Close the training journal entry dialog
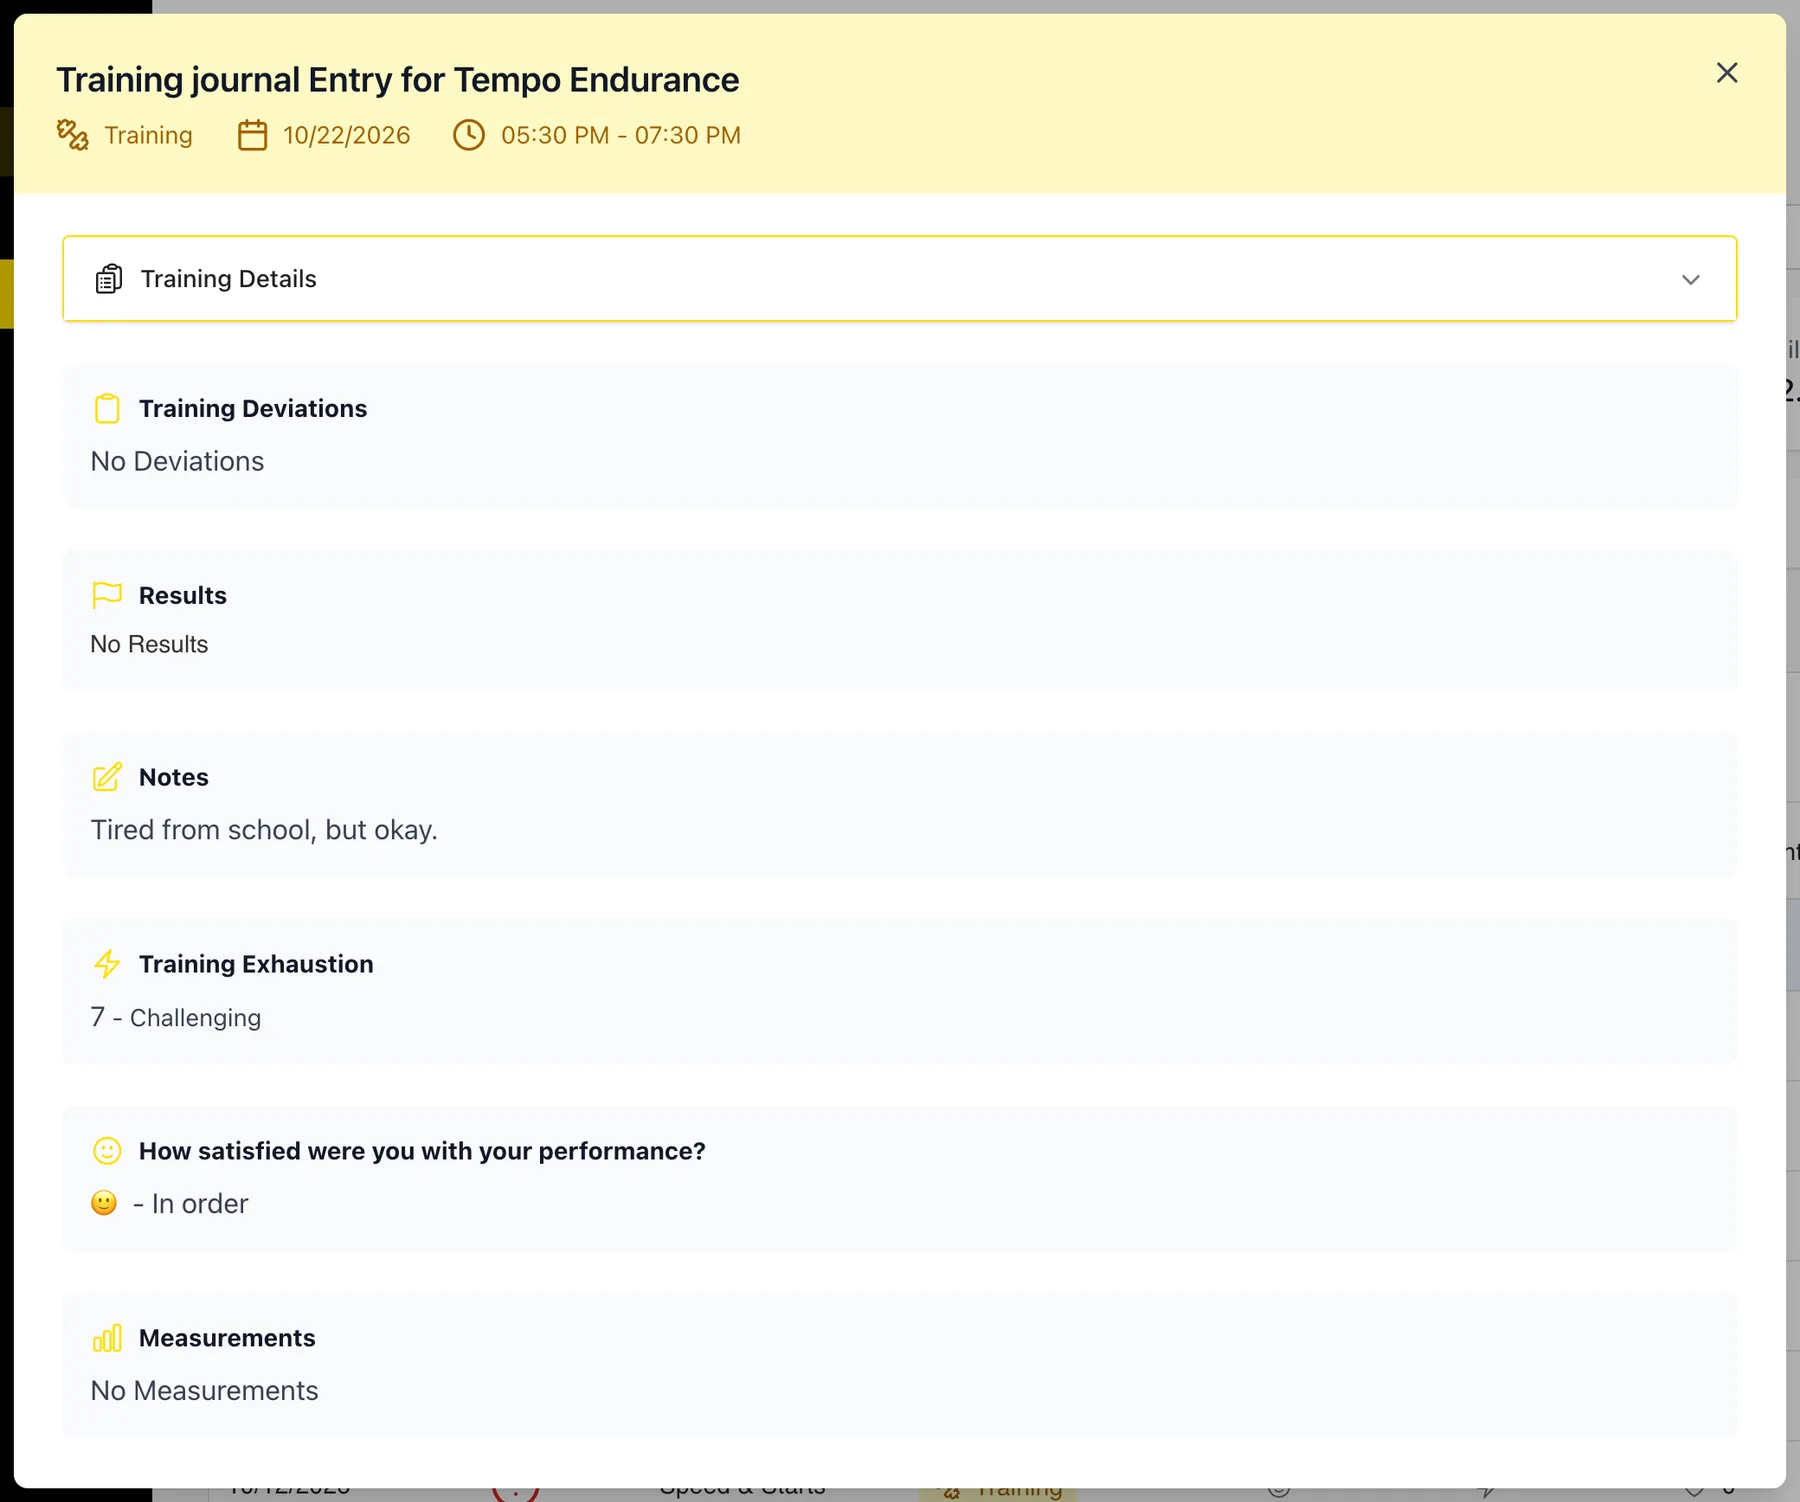This screenshot has width=1800, height=1502. (1726, 73)
